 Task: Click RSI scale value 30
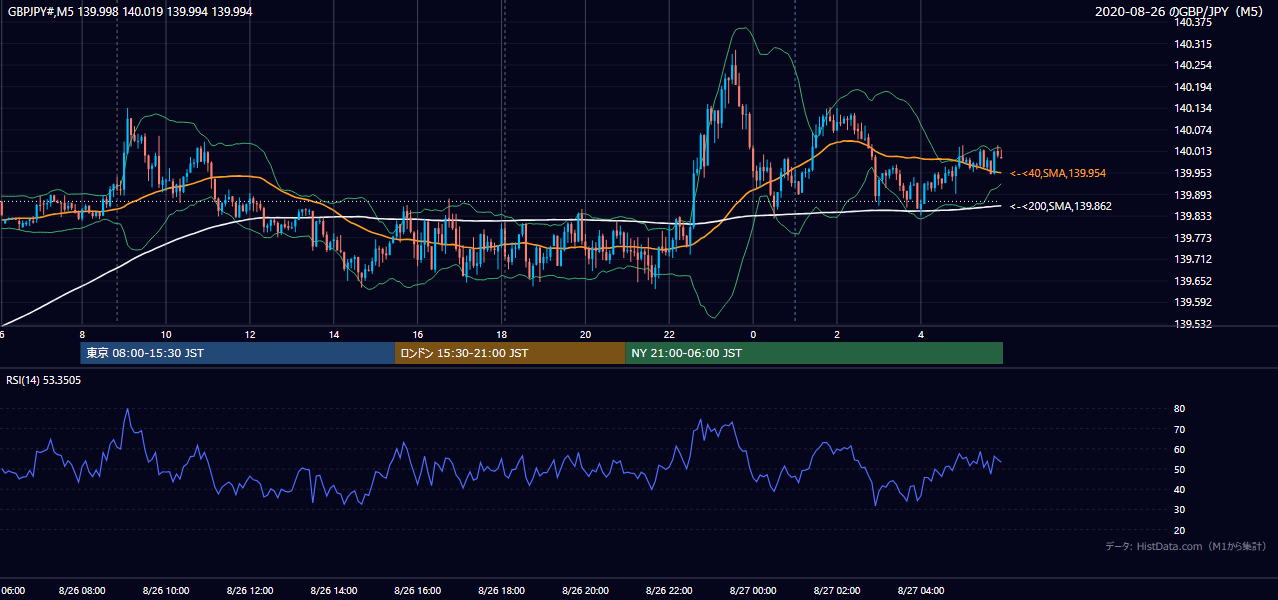point(1180,510)
